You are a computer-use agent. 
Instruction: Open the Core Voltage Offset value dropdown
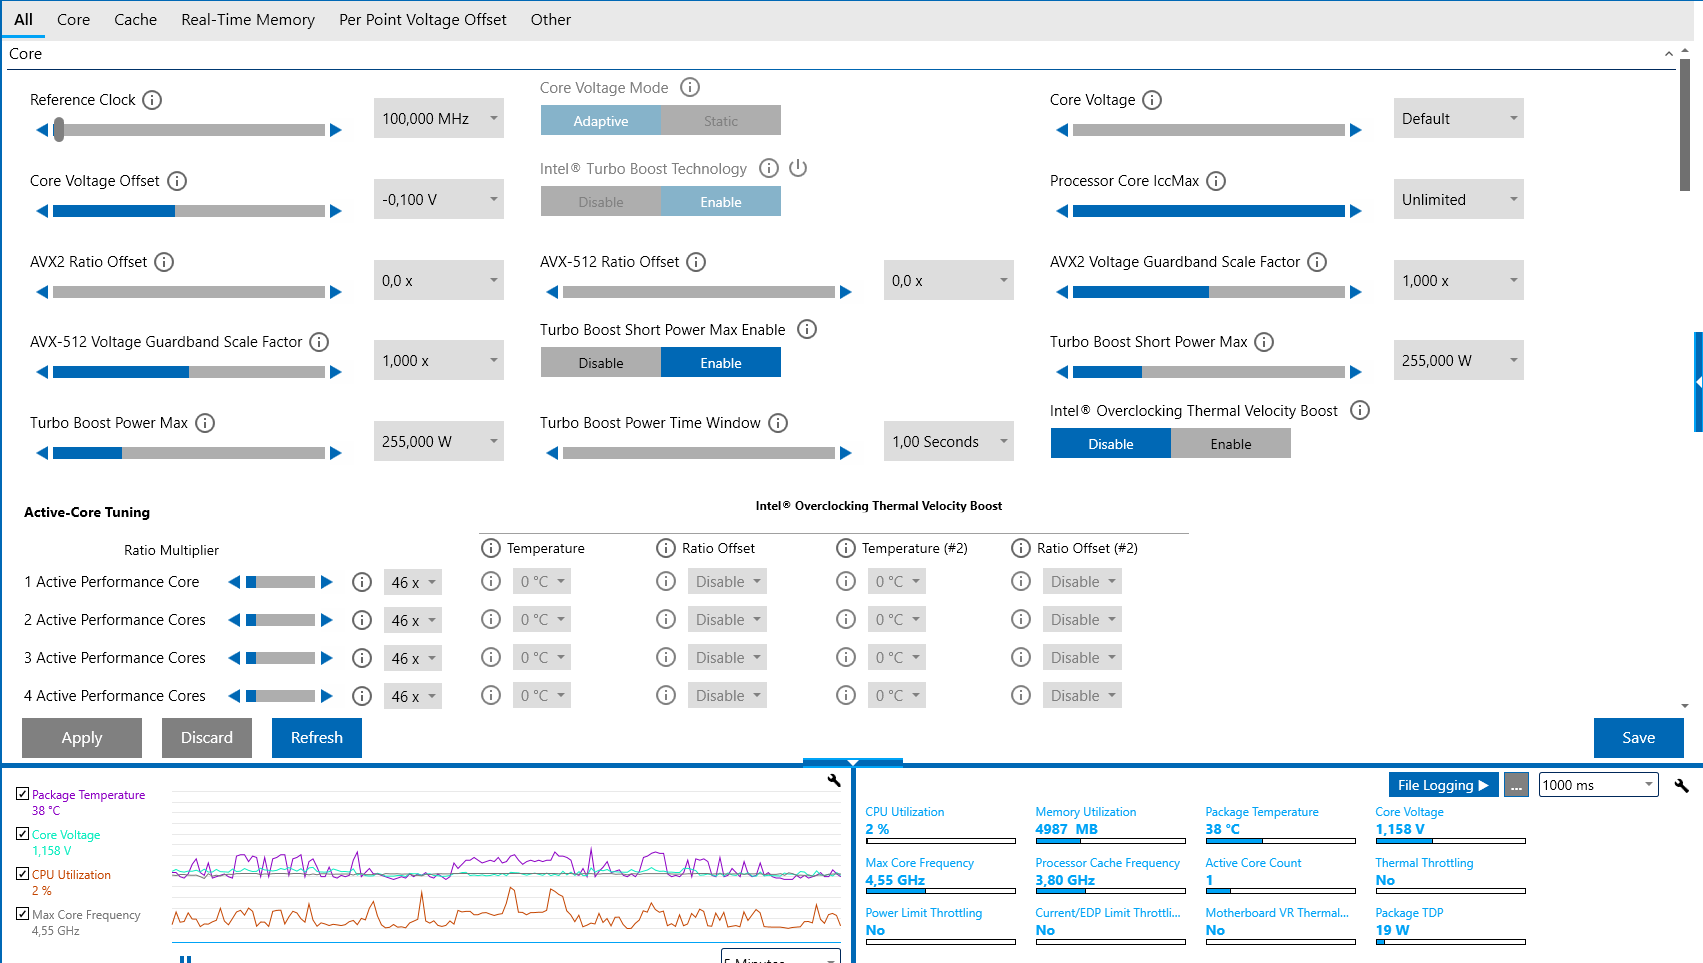tap(438, 200)
